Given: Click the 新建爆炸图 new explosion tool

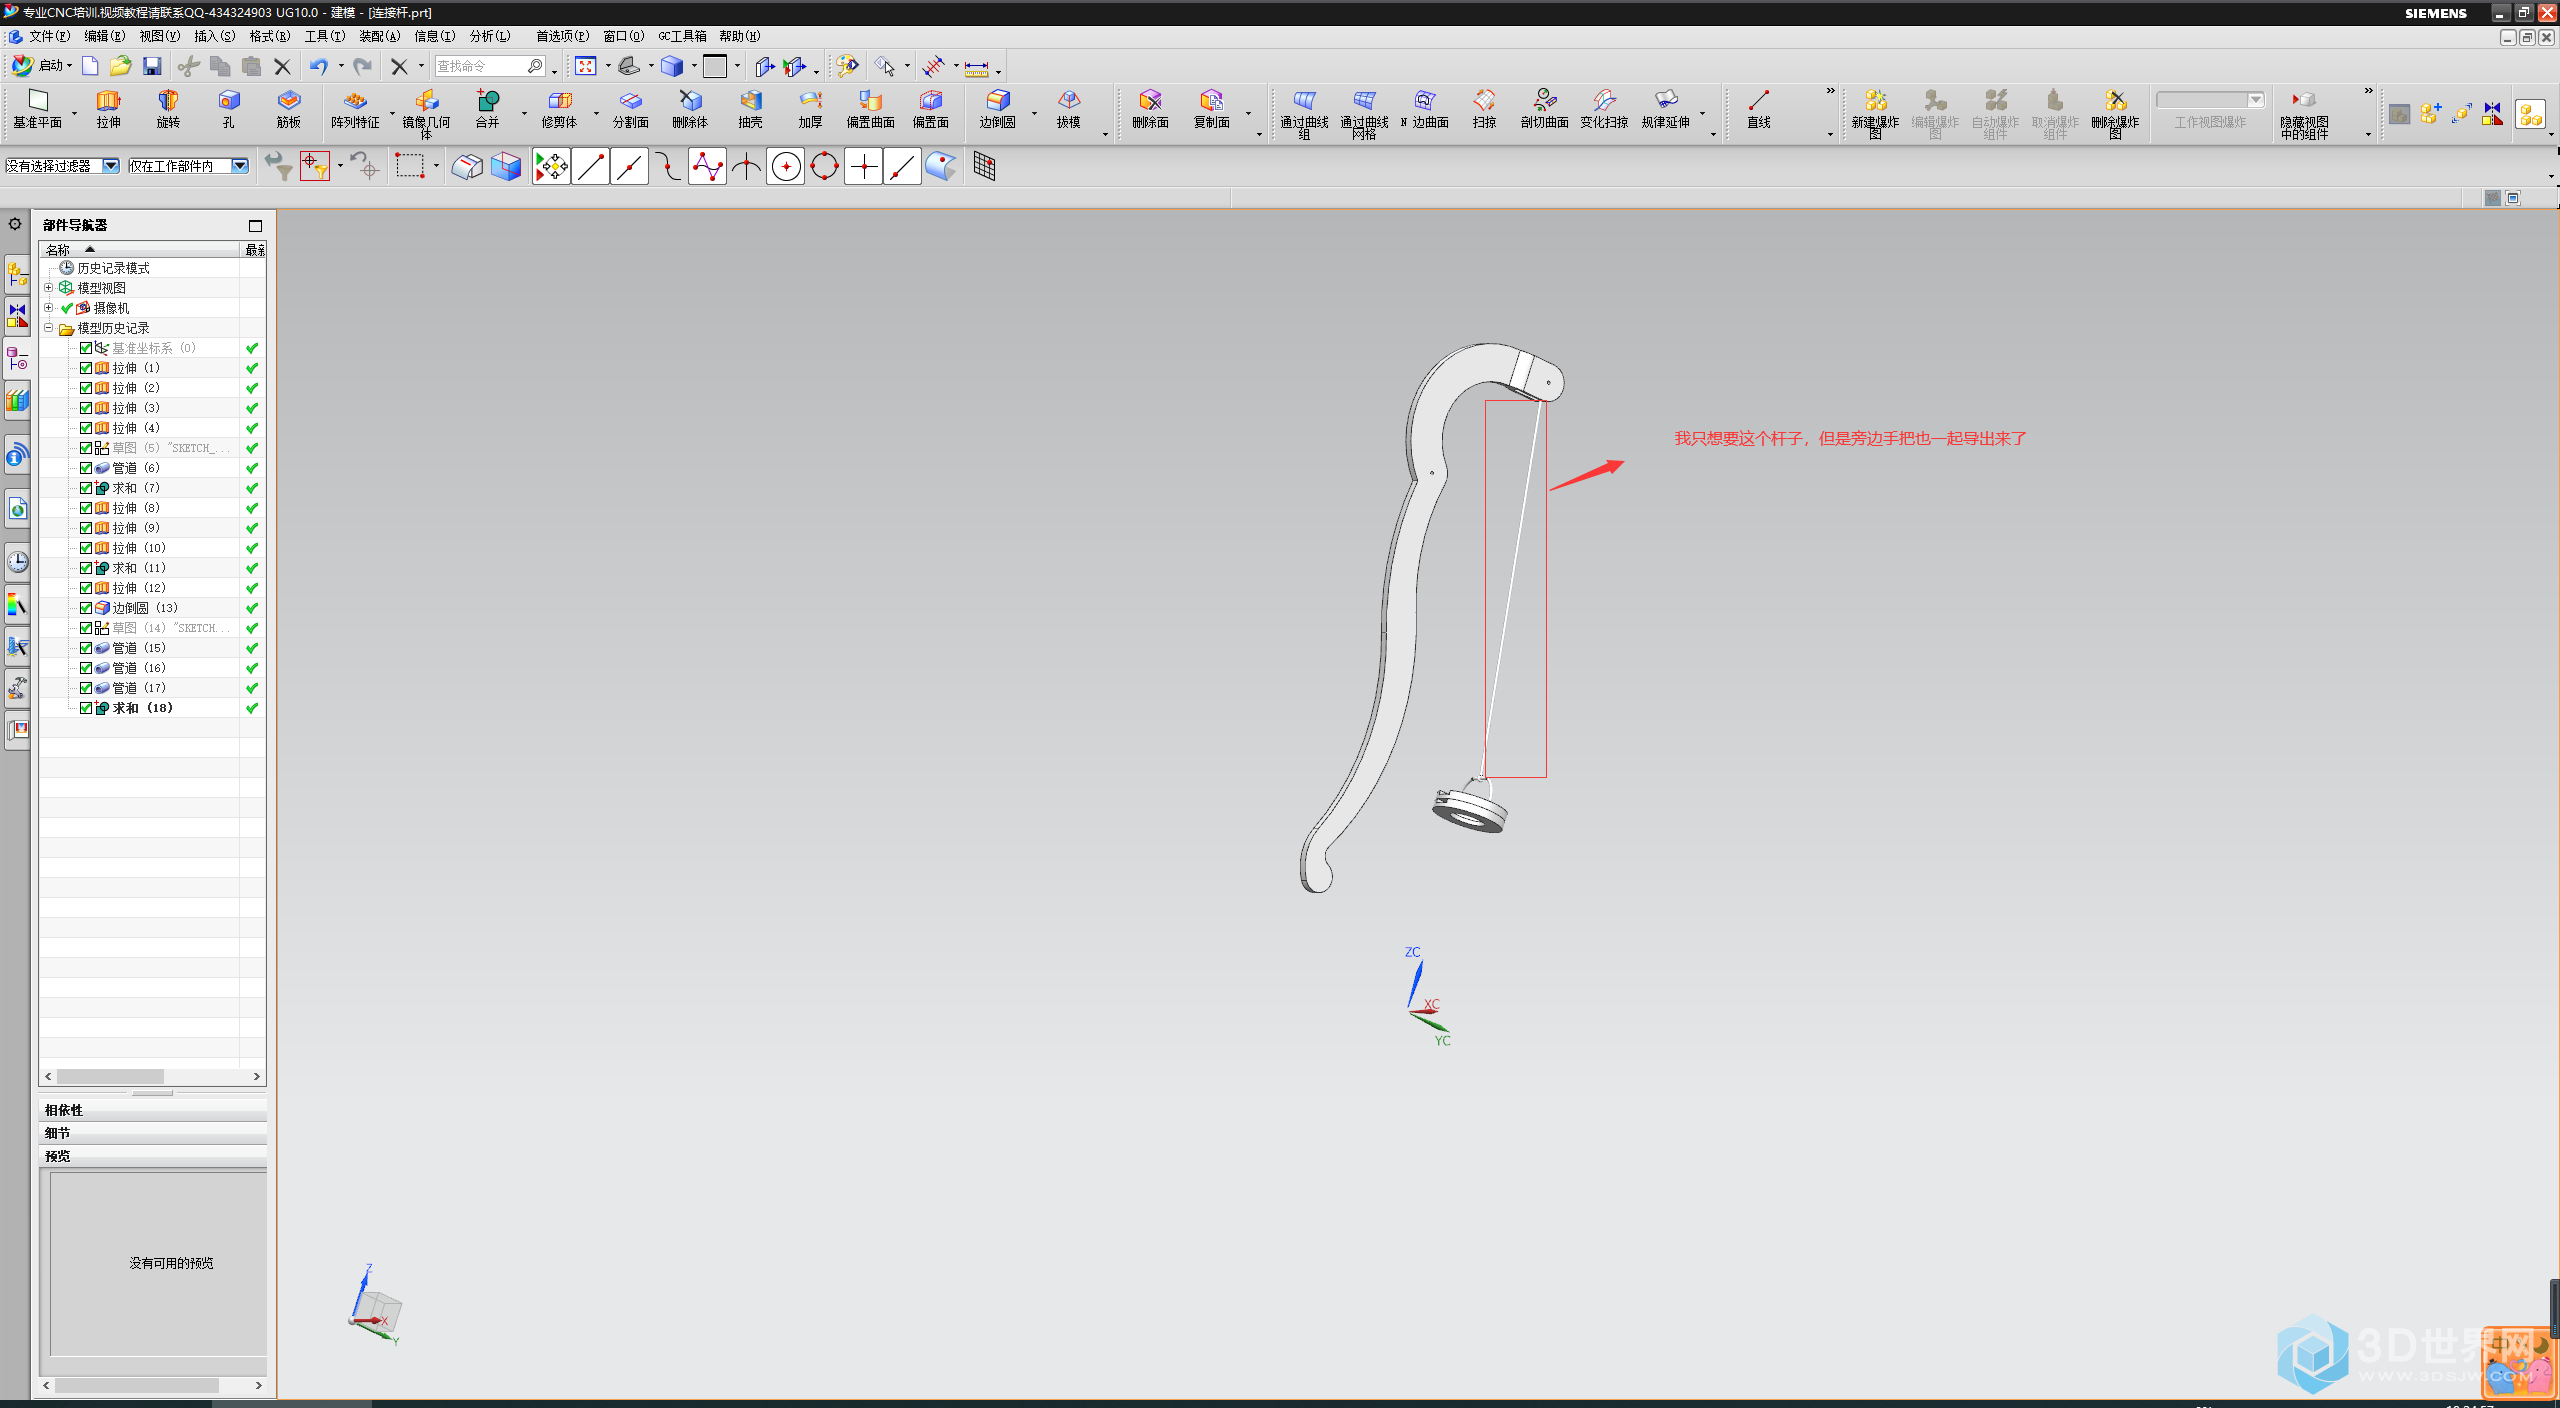Looking at the screenshot, I should (x=1875, y=113).
